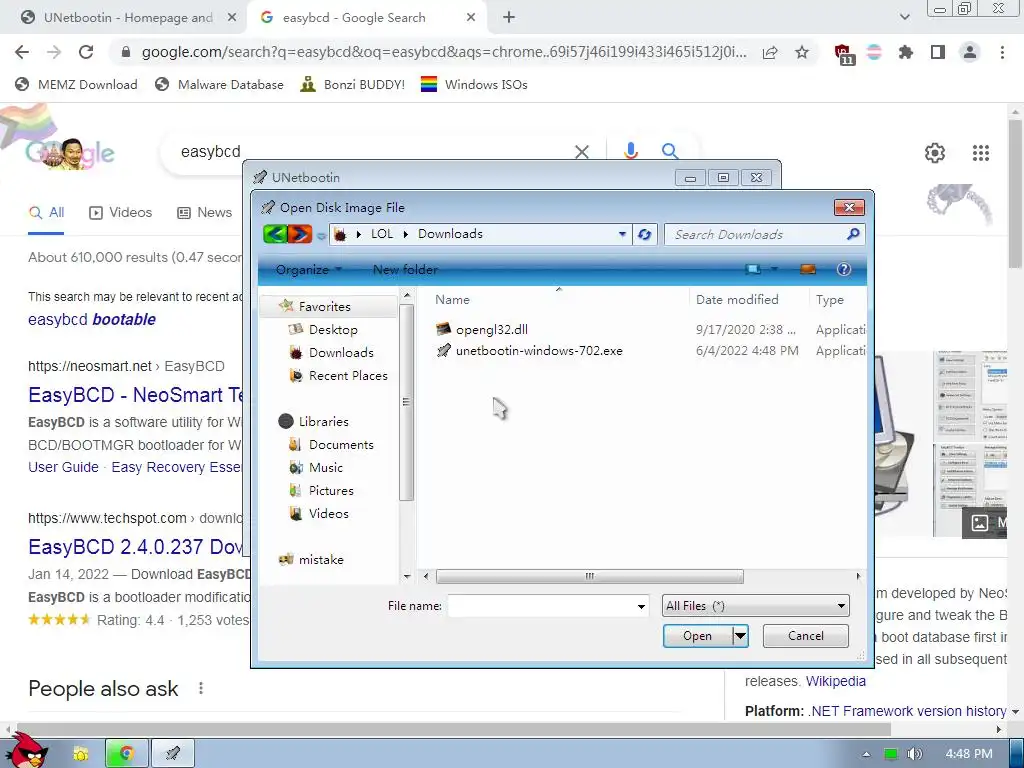Change the view with the views icon
Viewport: 1024px width, 768px height.
753,269
